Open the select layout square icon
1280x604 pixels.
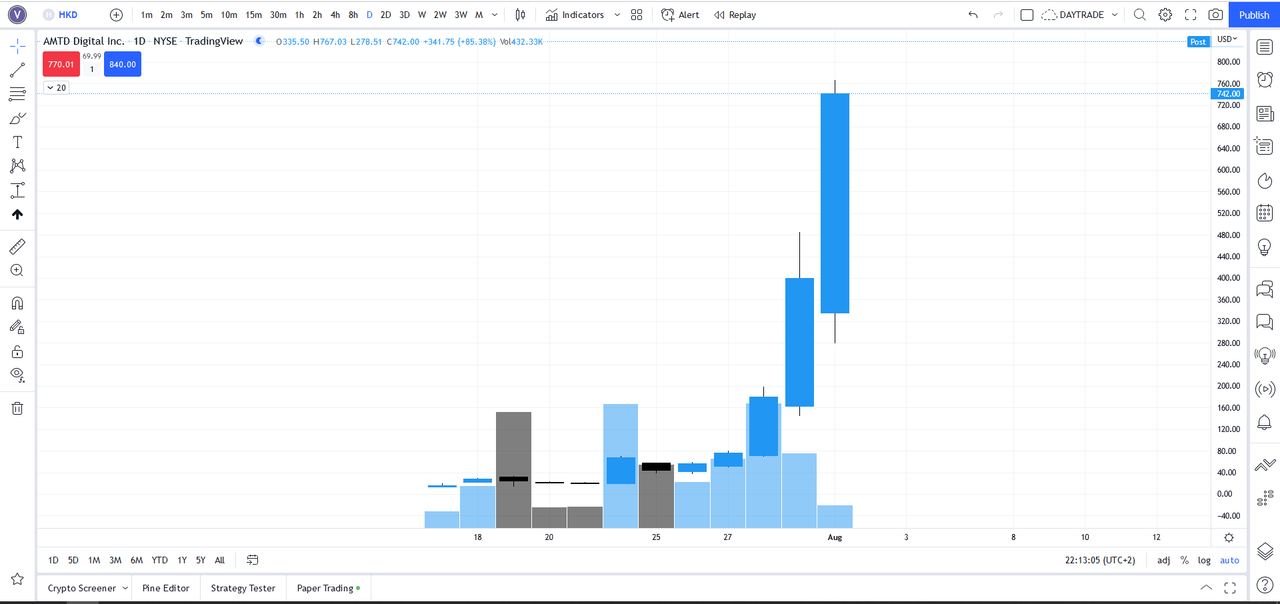point(1026,15)
